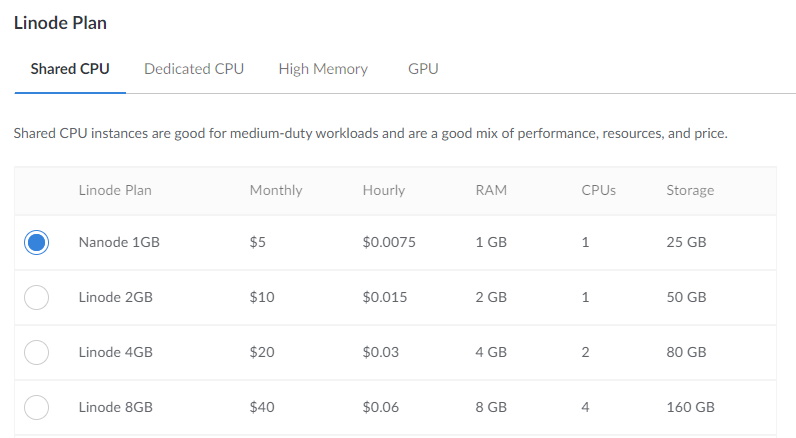Click the $10 monthly price
Image resolution: width=796 pixels, height=438 pixels.
coord(262,297)
